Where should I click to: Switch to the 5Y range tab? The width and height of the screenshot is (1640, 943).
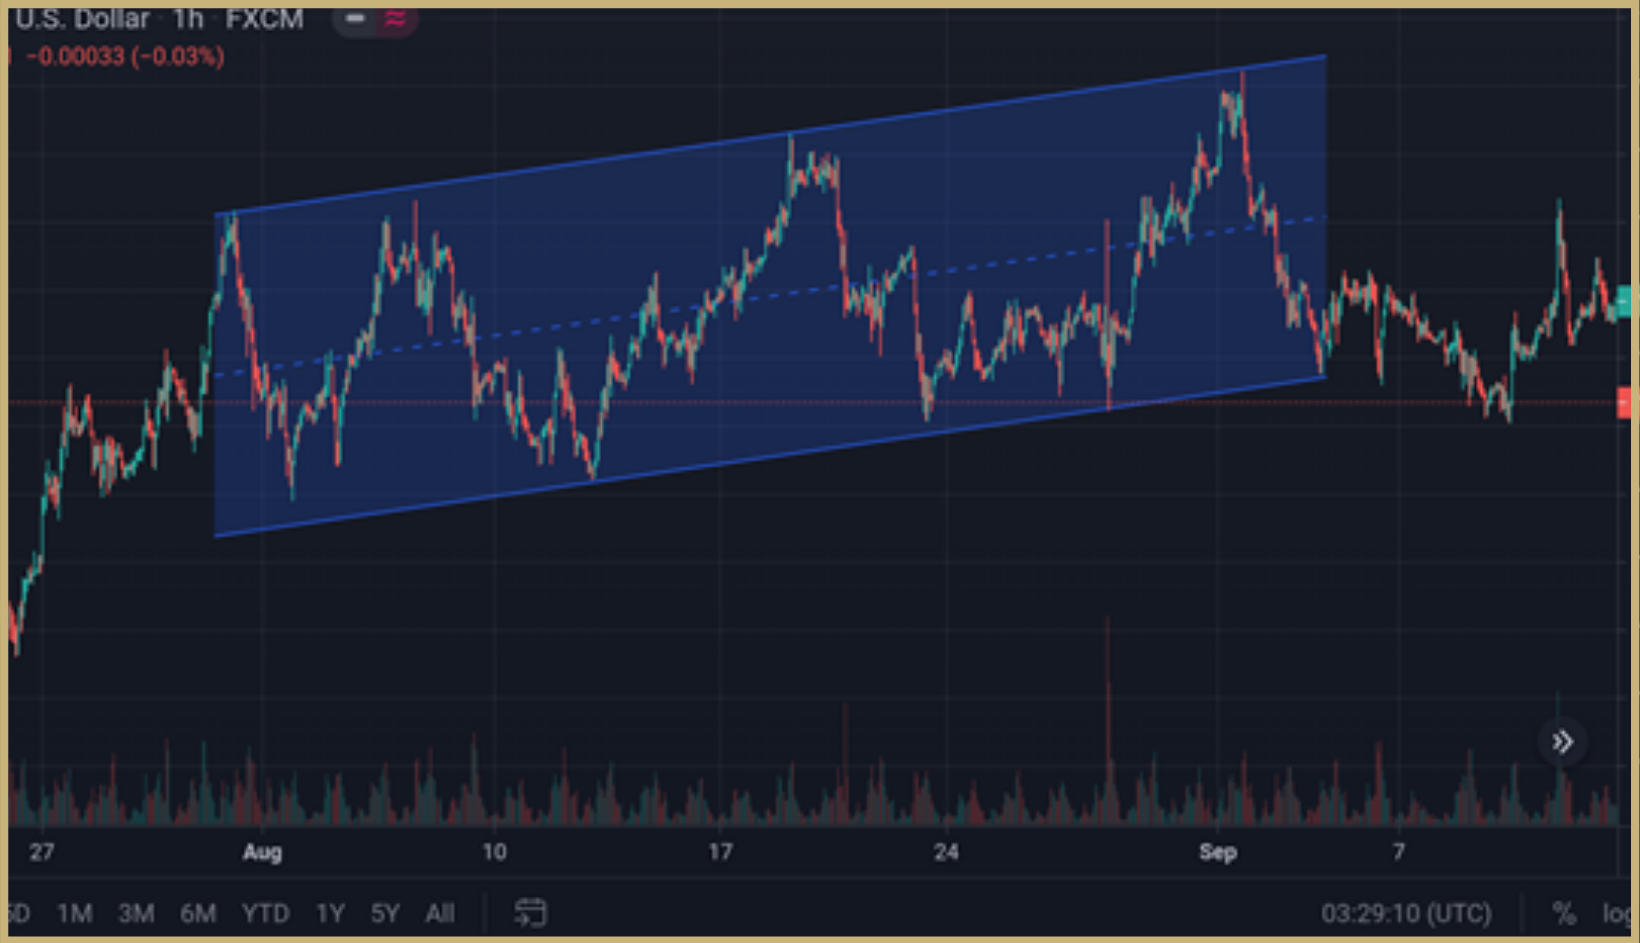[x=385, y=913]
